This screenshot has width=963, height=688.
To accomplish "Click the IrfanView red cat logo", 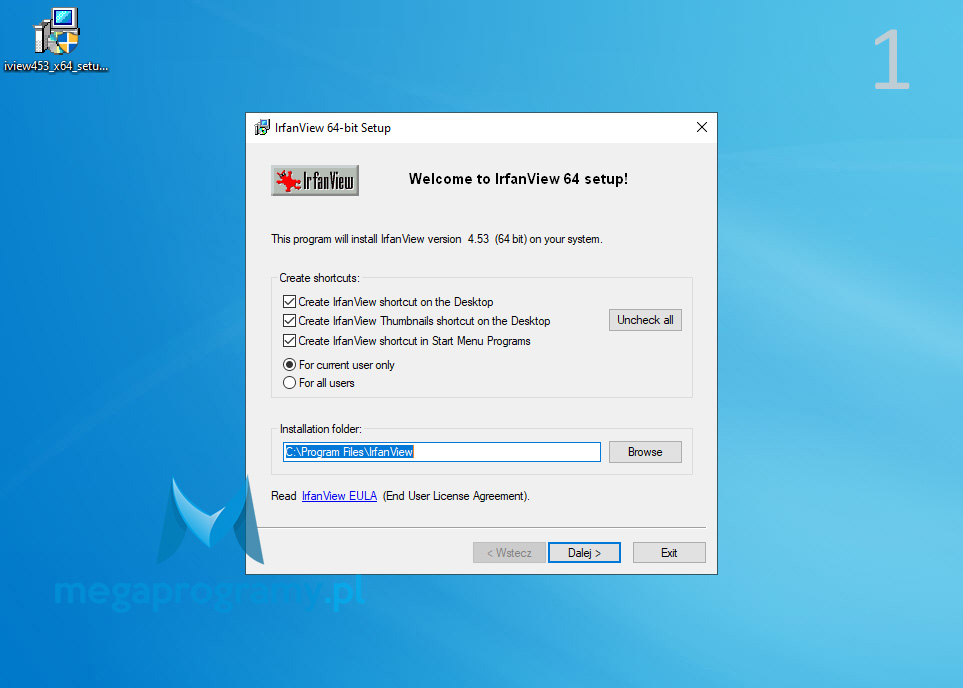I will [315, 181].
